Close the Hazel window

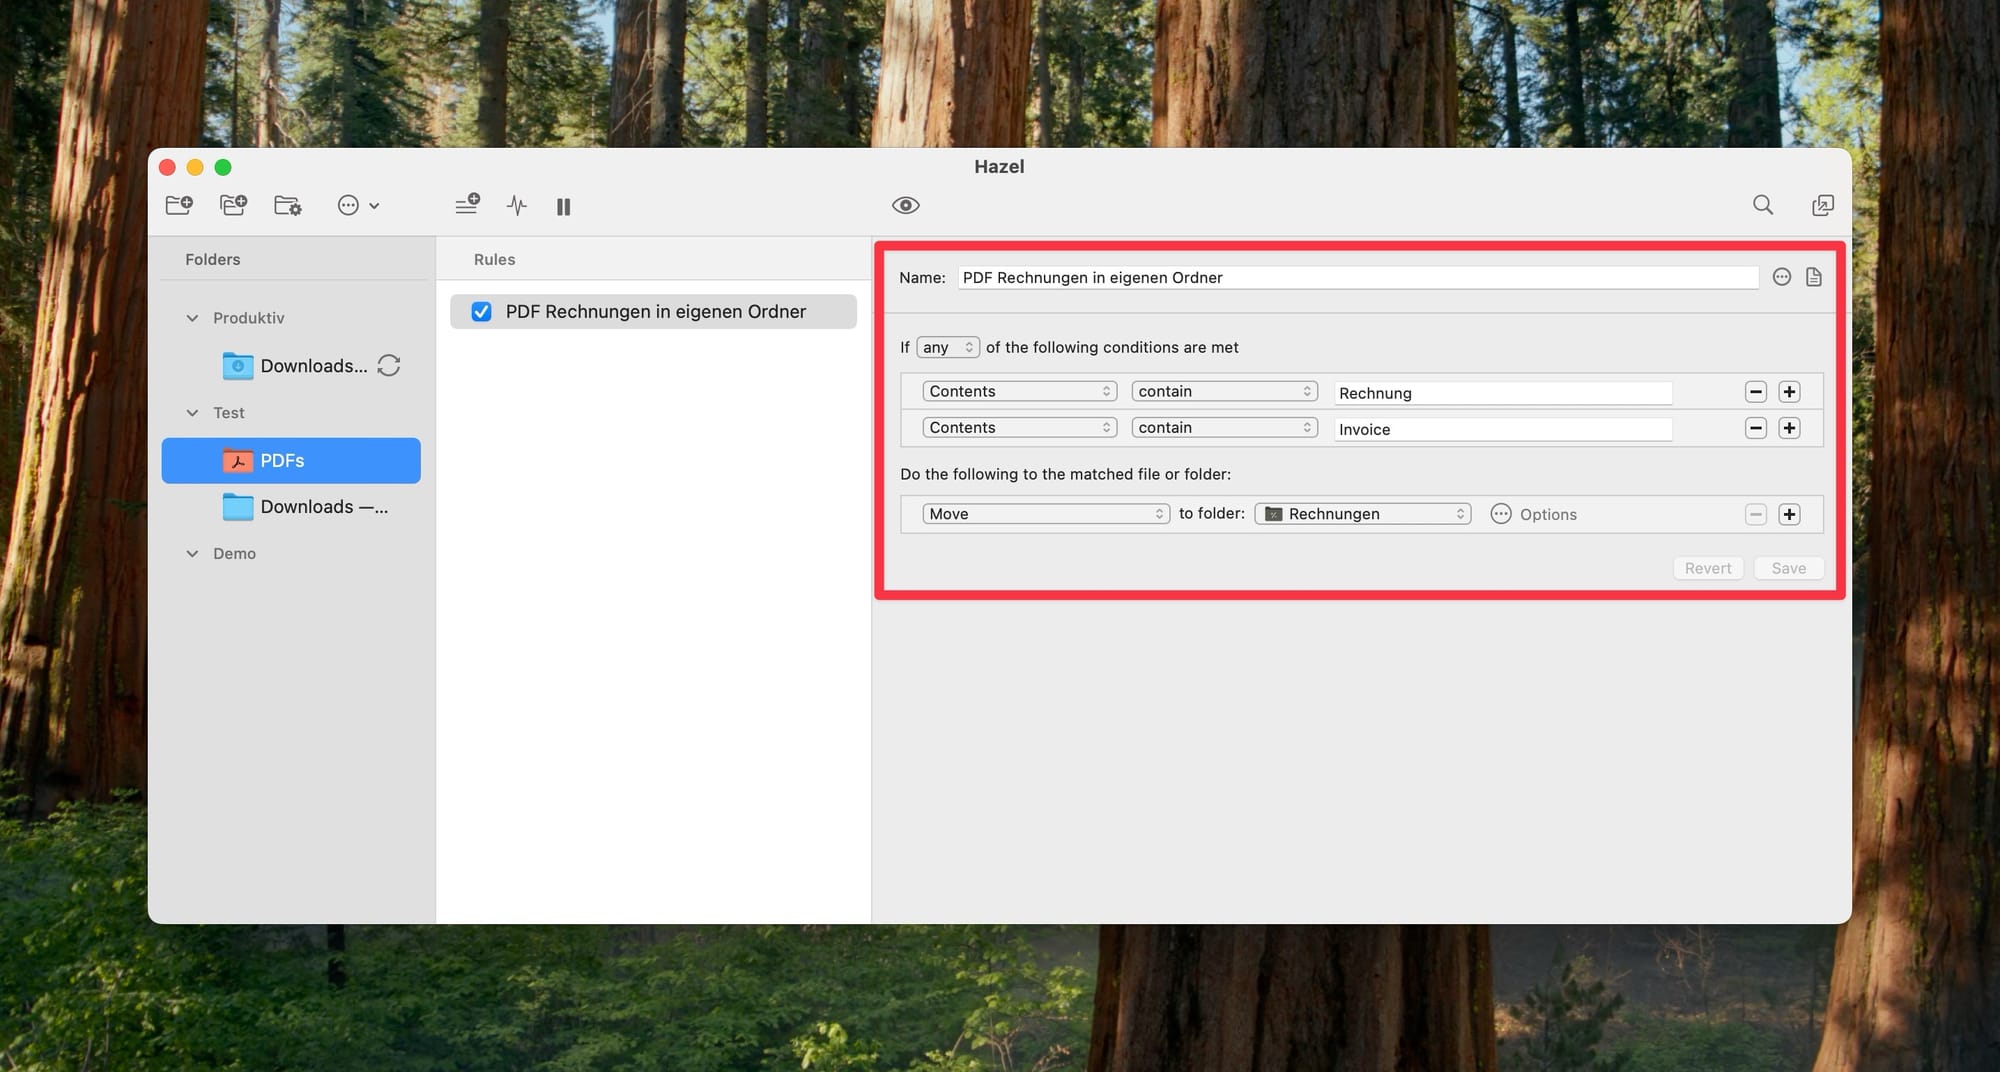coord(168,167)
